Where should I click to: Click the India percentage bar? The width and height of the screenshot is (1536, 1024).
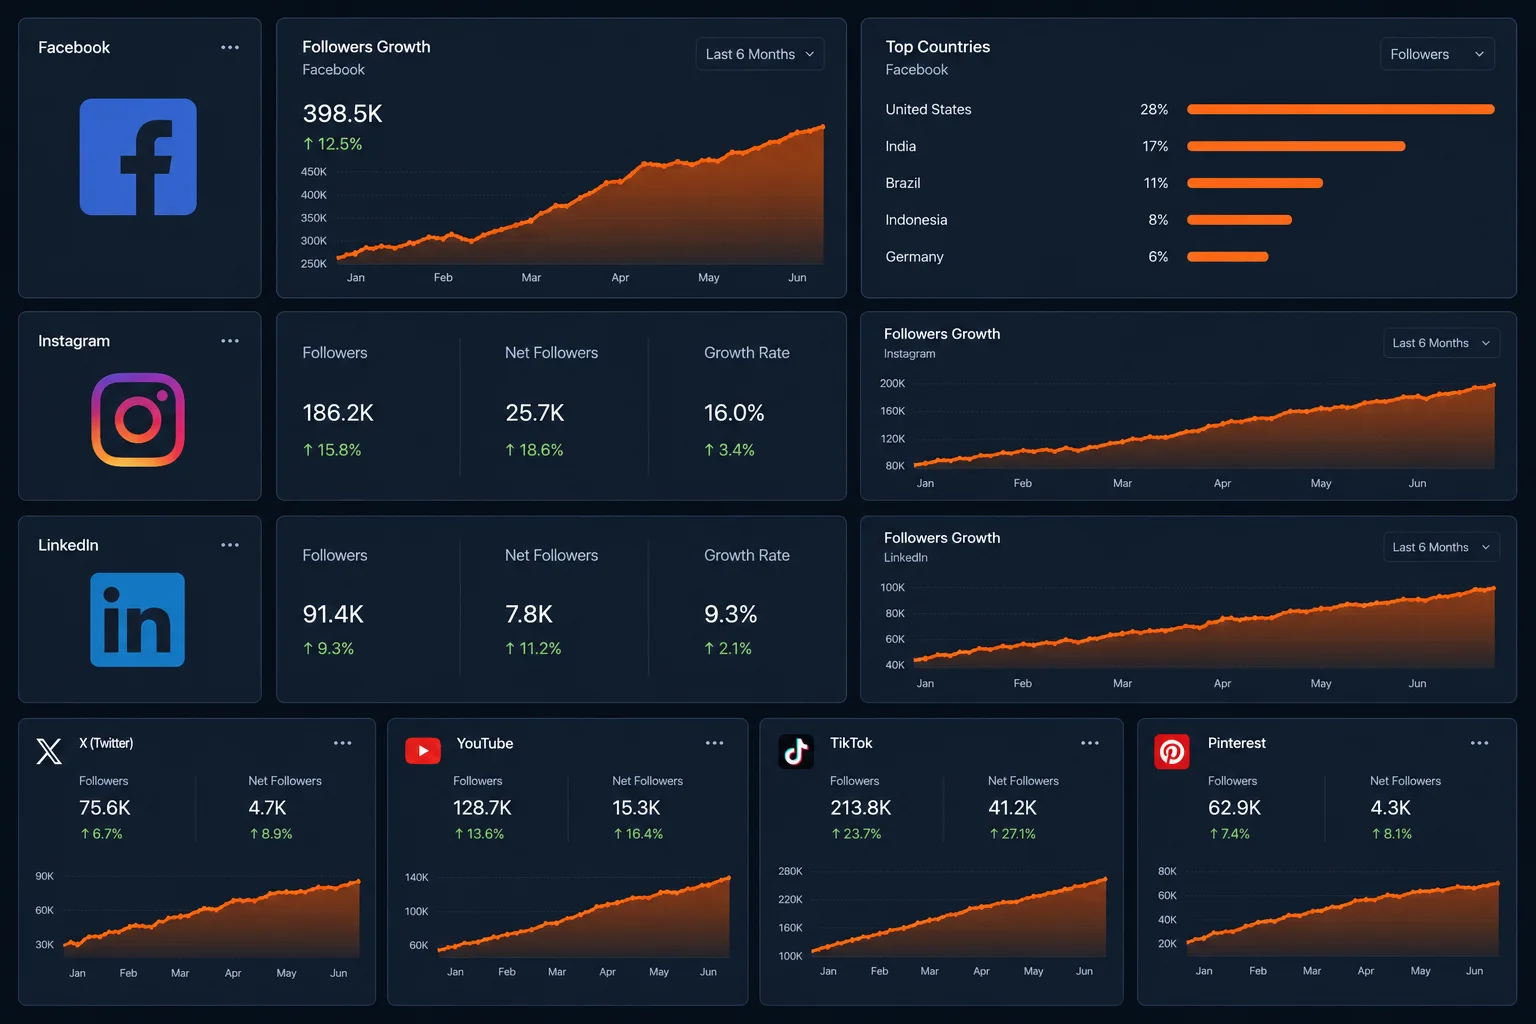pos(1296,146)
